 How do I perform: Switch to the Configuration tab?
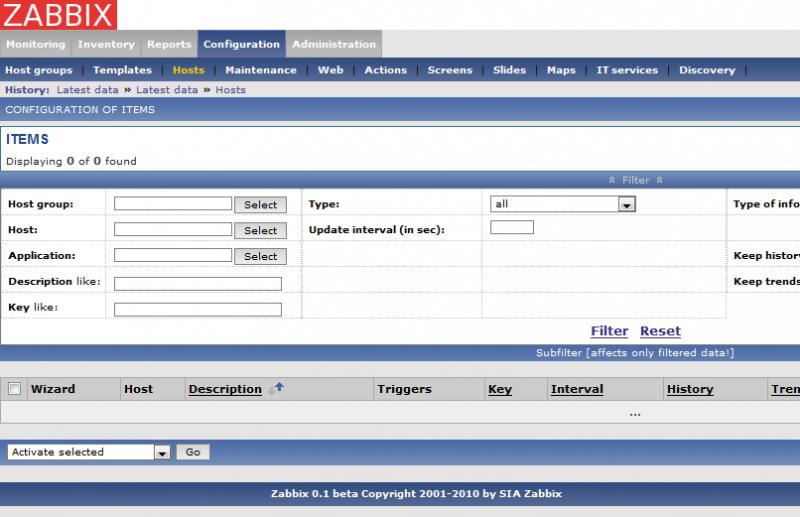tap(241, 44)
